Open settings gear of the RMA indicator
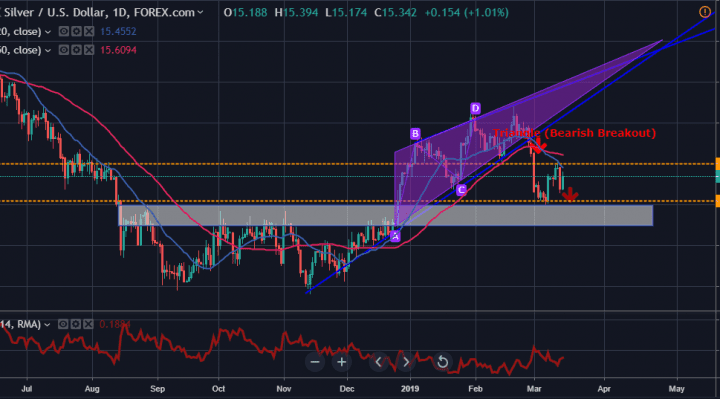This screenshot has width=720, height=399. 75,325
